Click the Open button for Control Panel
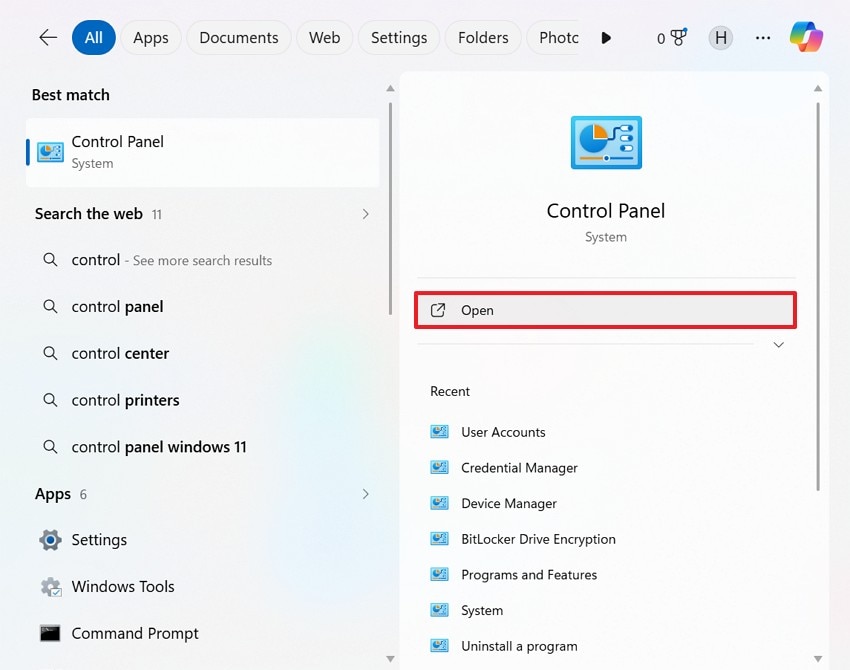 (x=606, y=310)
